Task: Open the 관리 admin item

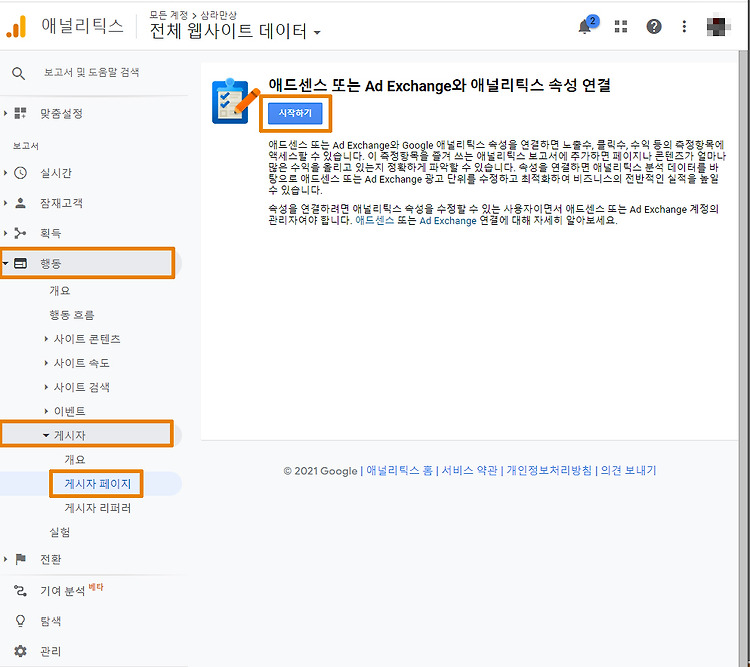Action: click(x=50, y=651)
